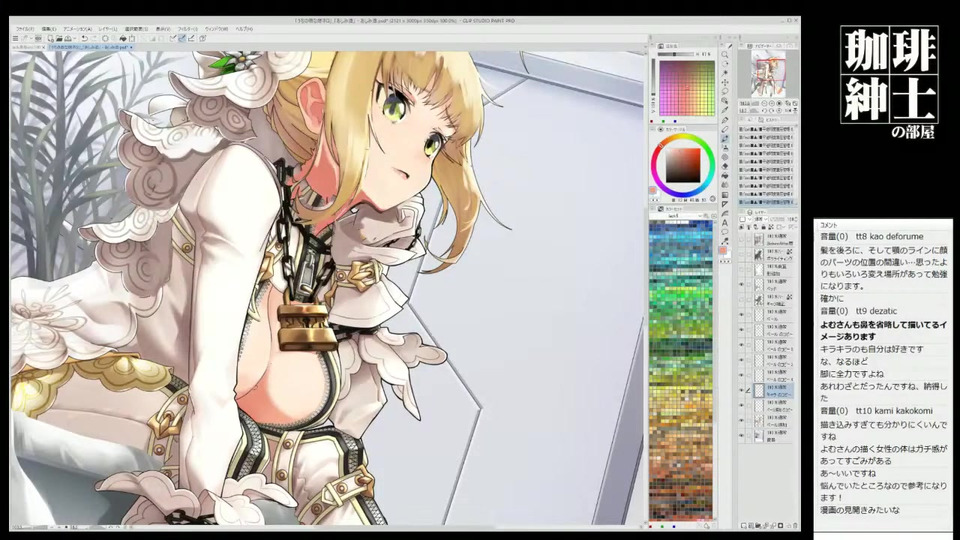Click comment text 'tt8 kao deforume'

coord(889,236)
